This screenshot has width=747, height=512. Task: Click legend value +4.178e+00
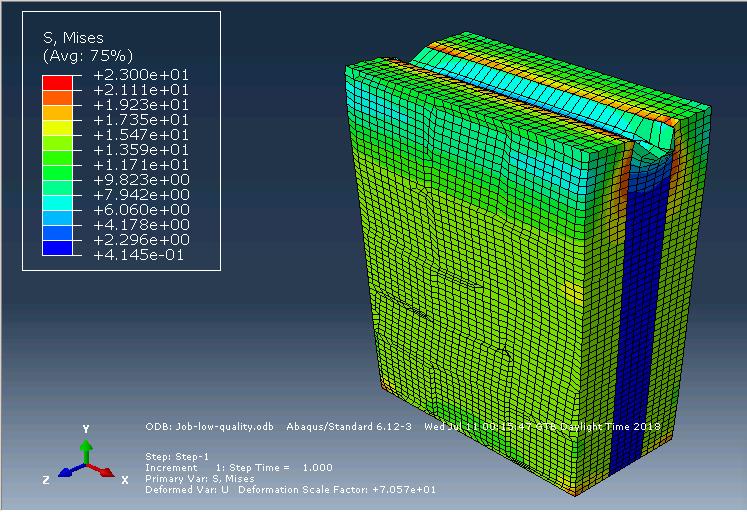coord(141,225)
